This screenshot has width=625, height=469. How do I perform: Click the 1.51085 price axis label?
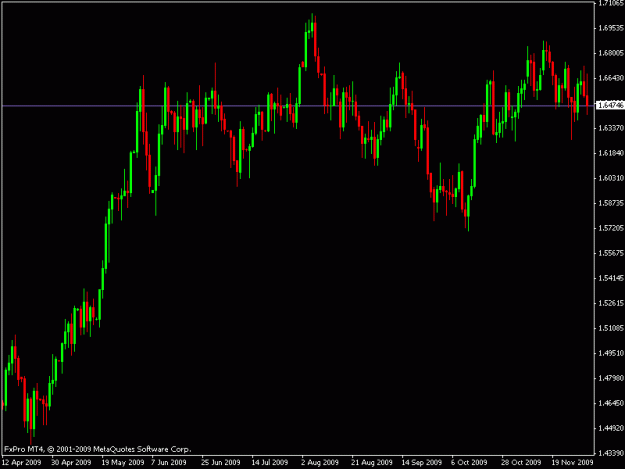point(611,328)
